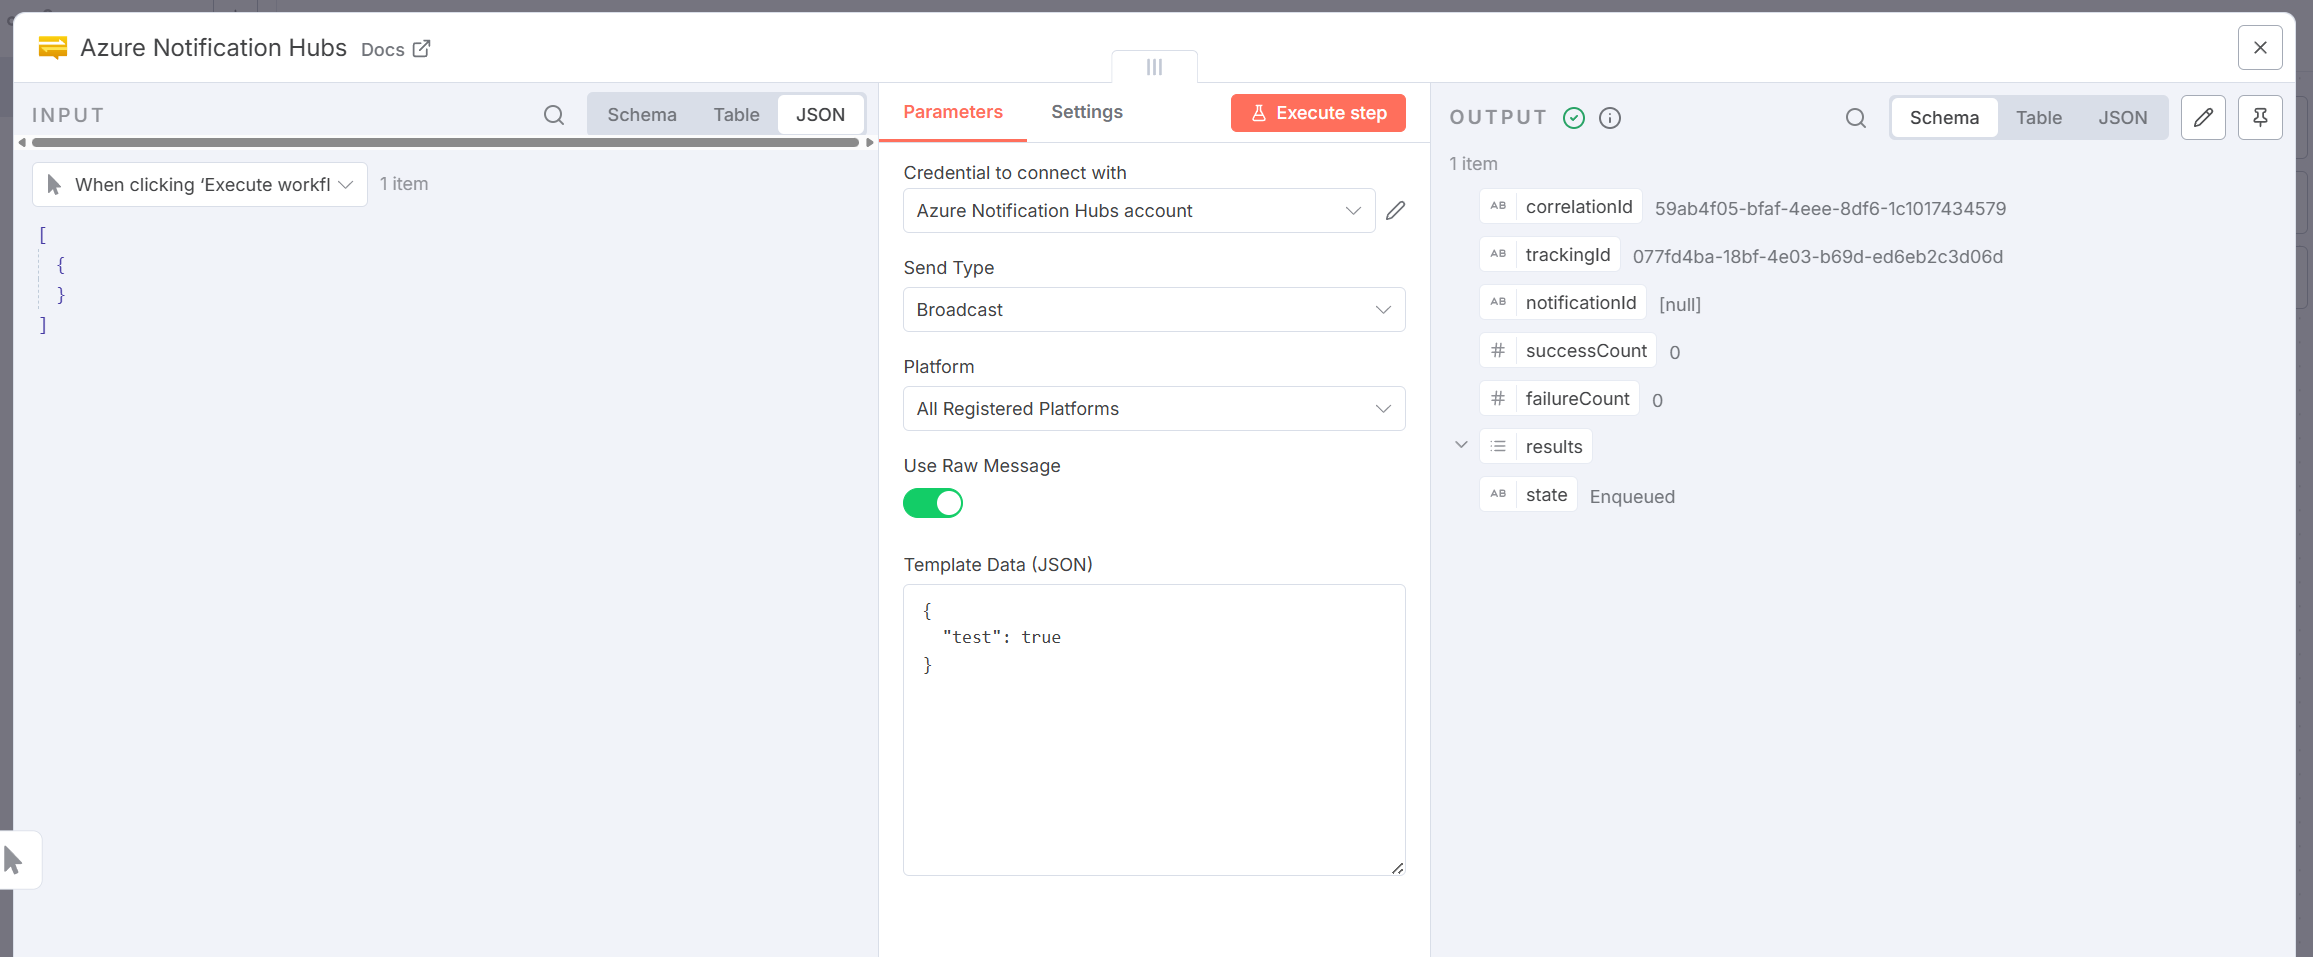Click the state value Enqueued

(x=1632, y=497)
